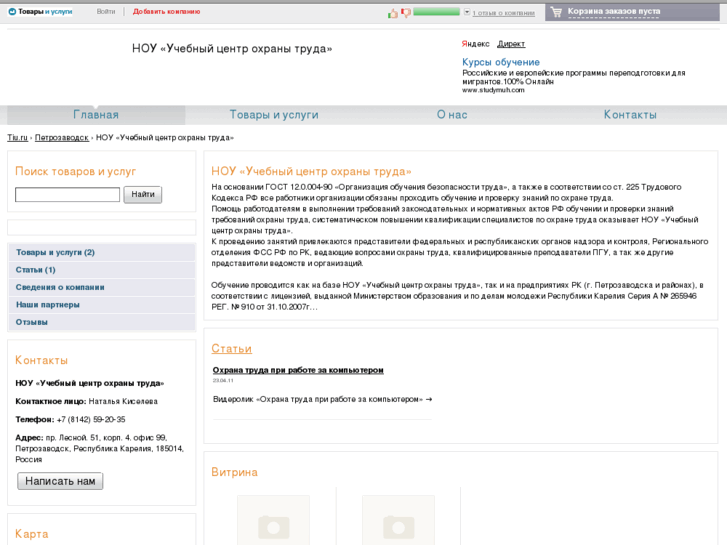
Task: Click the thumbs up rating icon
Action: [x=393, y=13]
